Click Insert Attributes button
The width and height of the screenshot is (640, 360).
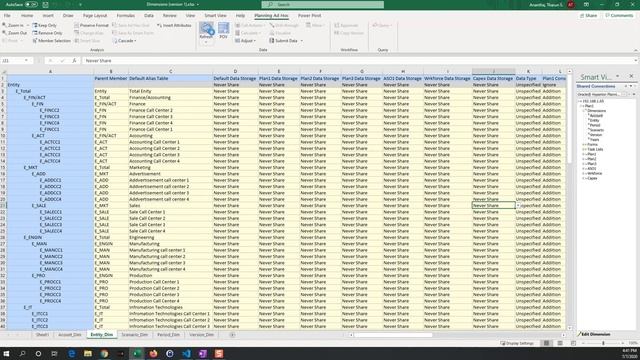(174, 25)
